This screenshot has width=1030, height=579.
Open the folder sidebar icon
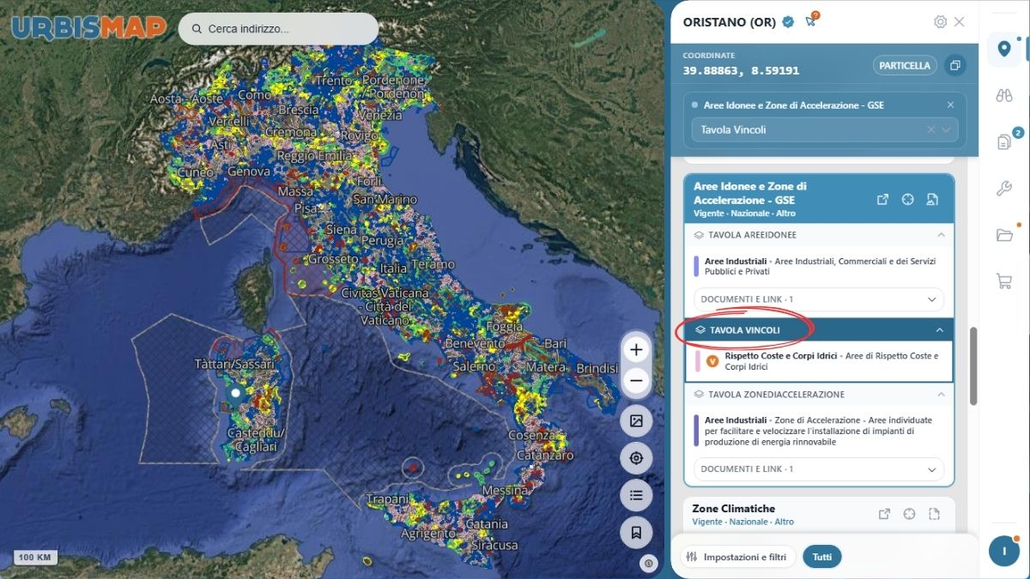click(1004, 235)
